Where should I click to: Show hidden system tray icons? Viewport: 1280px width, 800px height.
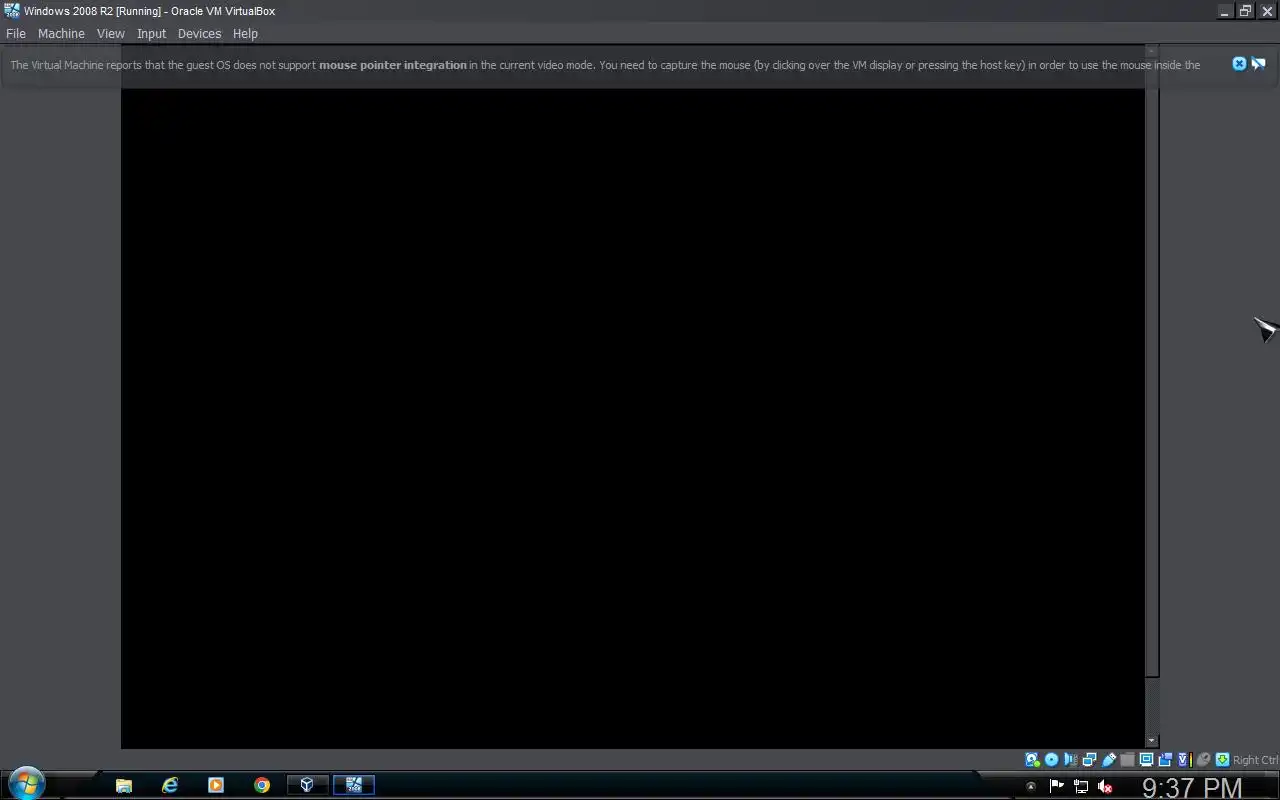pyautogui.click(x=1031, y=787)
